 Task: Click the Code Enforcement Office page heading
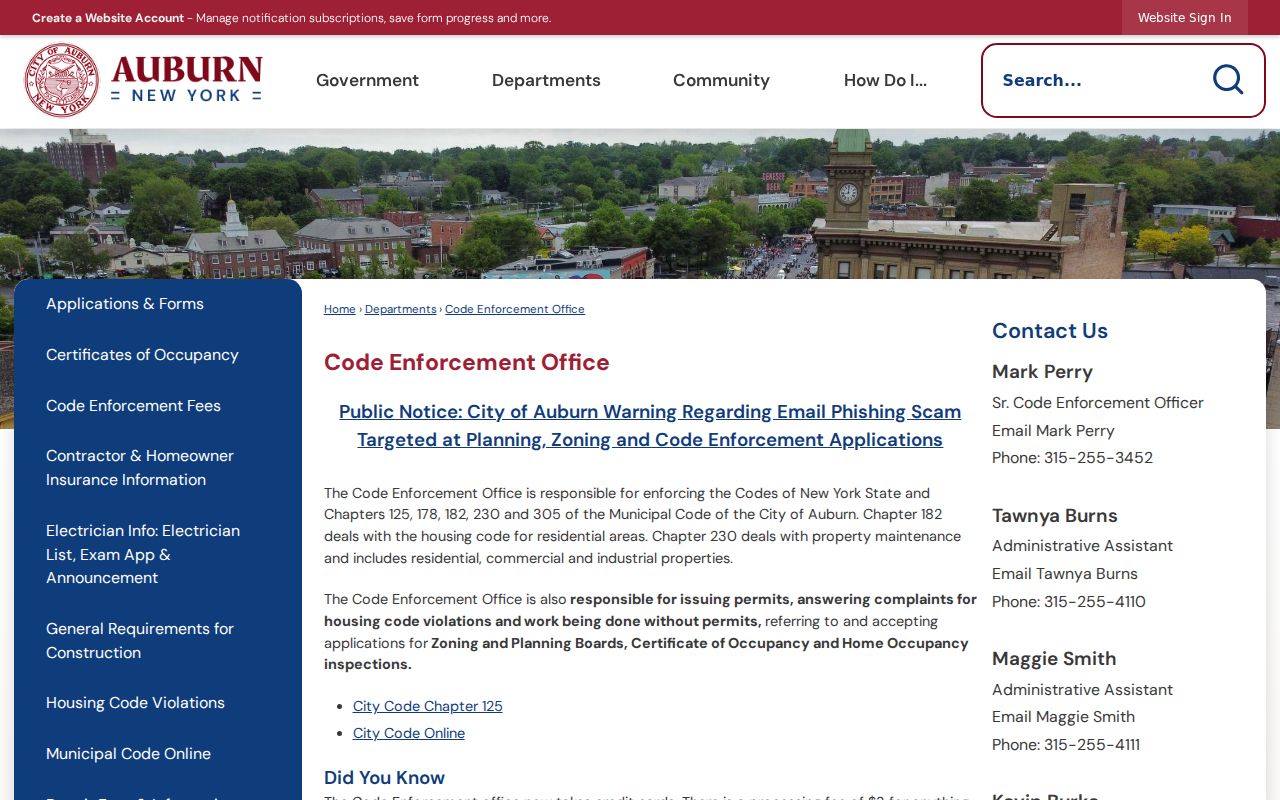[x=467, y=362]
